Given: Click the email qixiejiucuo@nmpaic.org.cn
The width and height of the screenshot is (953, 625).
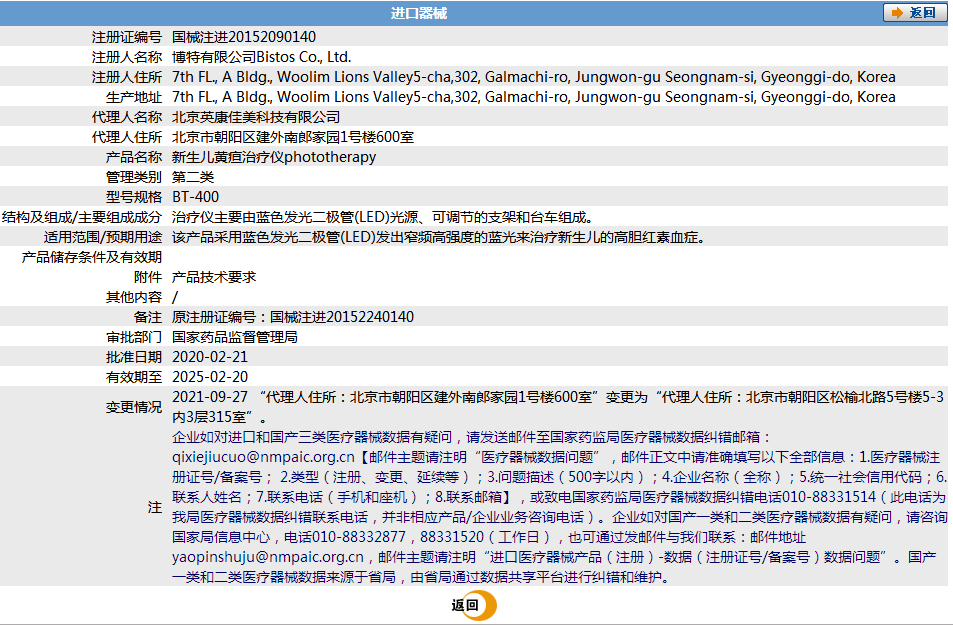Looking at the screenshot, I should [263, 457].
